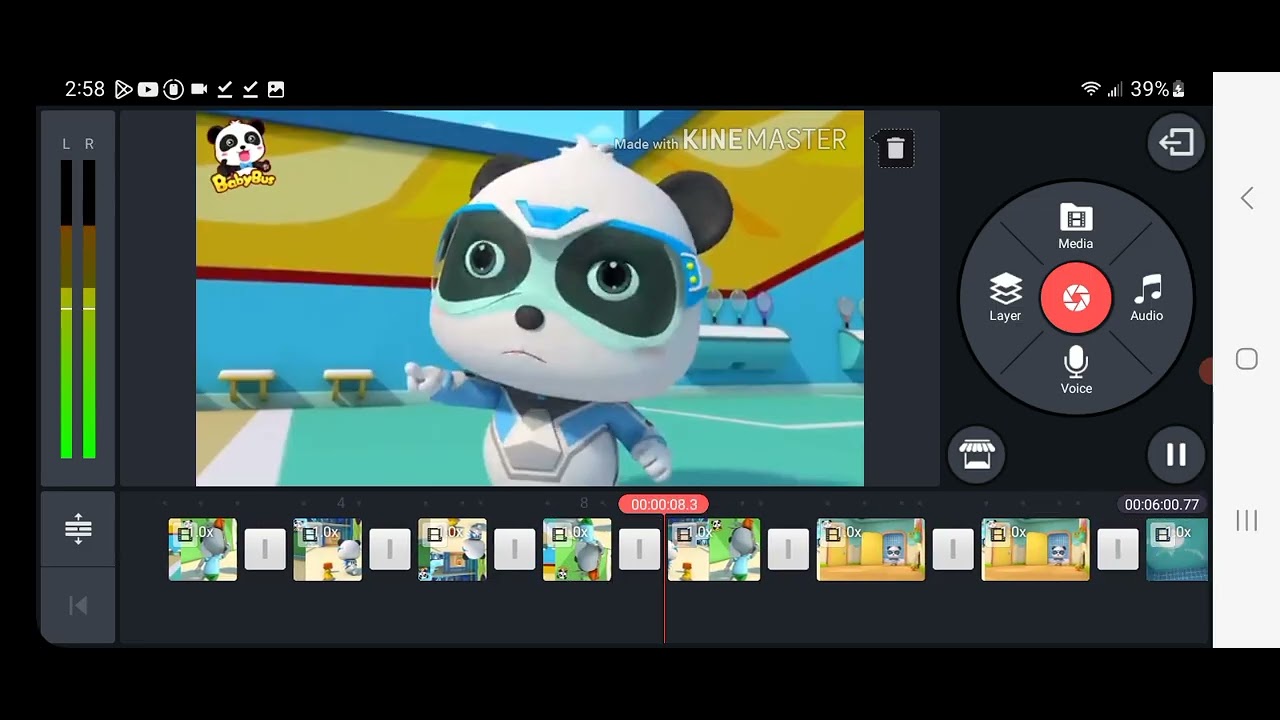Exit the project using the back-arrow icon
This screenshot has height=720, width=1280.
pyautogui.click(x=1176, y=142)
